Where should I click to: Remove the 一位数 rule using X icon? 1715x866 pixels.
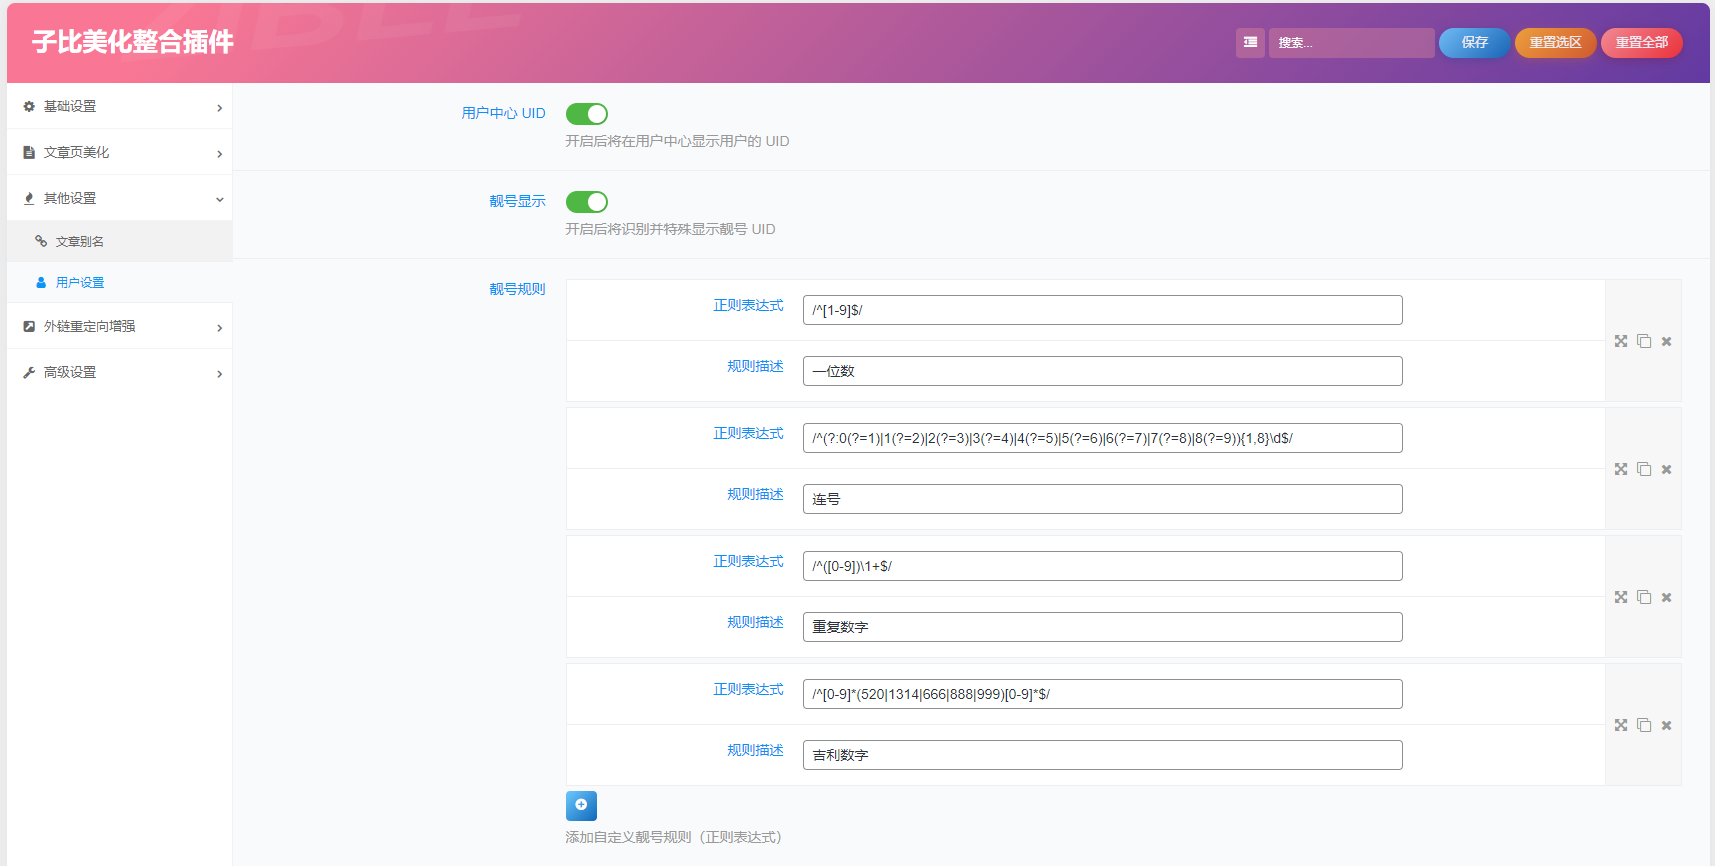click(x=1666, y=341)
